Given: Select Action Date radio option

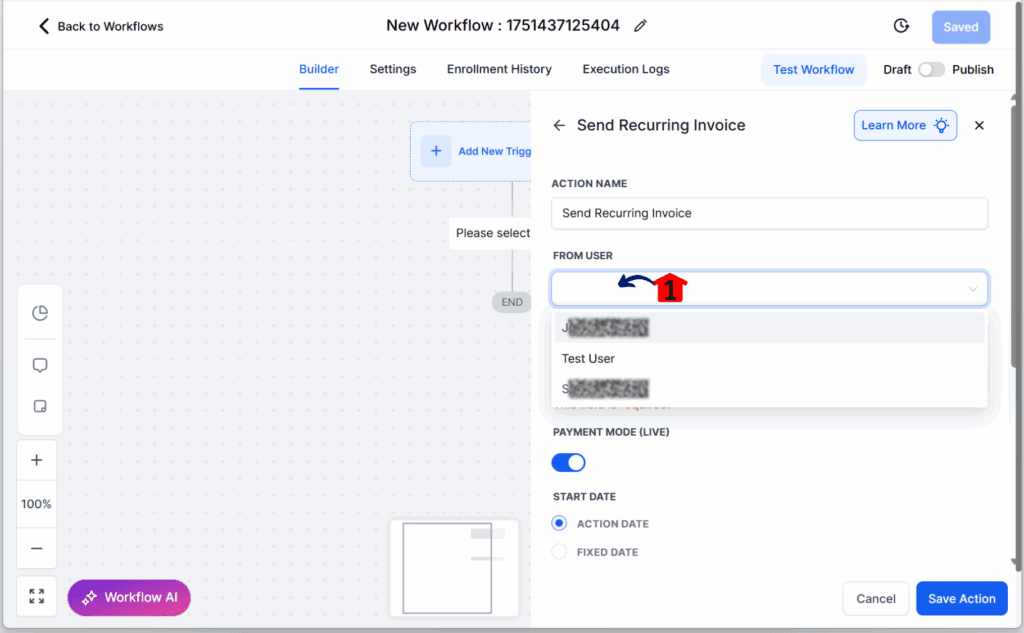Looking at the screenshot, I should pyautogui.click(x=559, y=523).
